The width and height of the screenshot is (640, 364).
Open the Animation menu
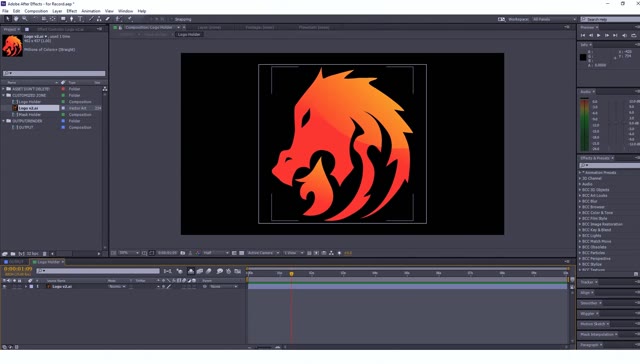coord(91,11)
